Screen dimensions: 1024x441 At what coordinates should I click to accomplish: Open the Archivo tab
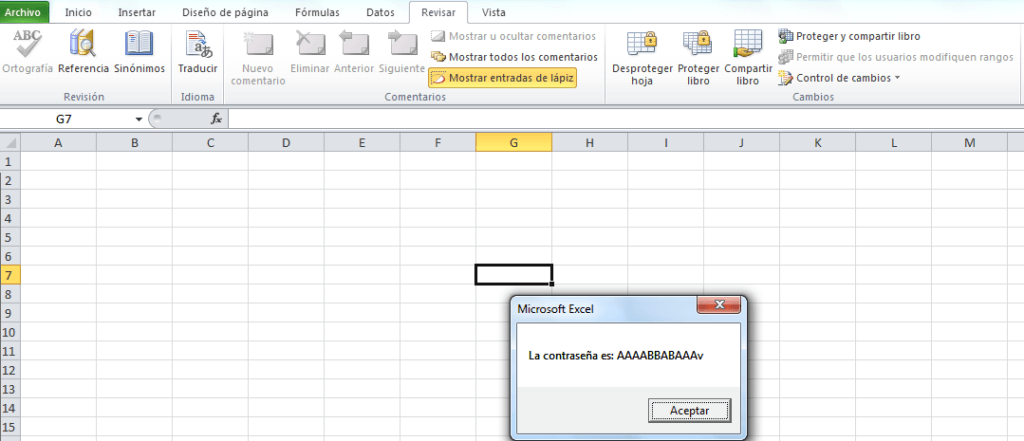[x=23, y=12]
